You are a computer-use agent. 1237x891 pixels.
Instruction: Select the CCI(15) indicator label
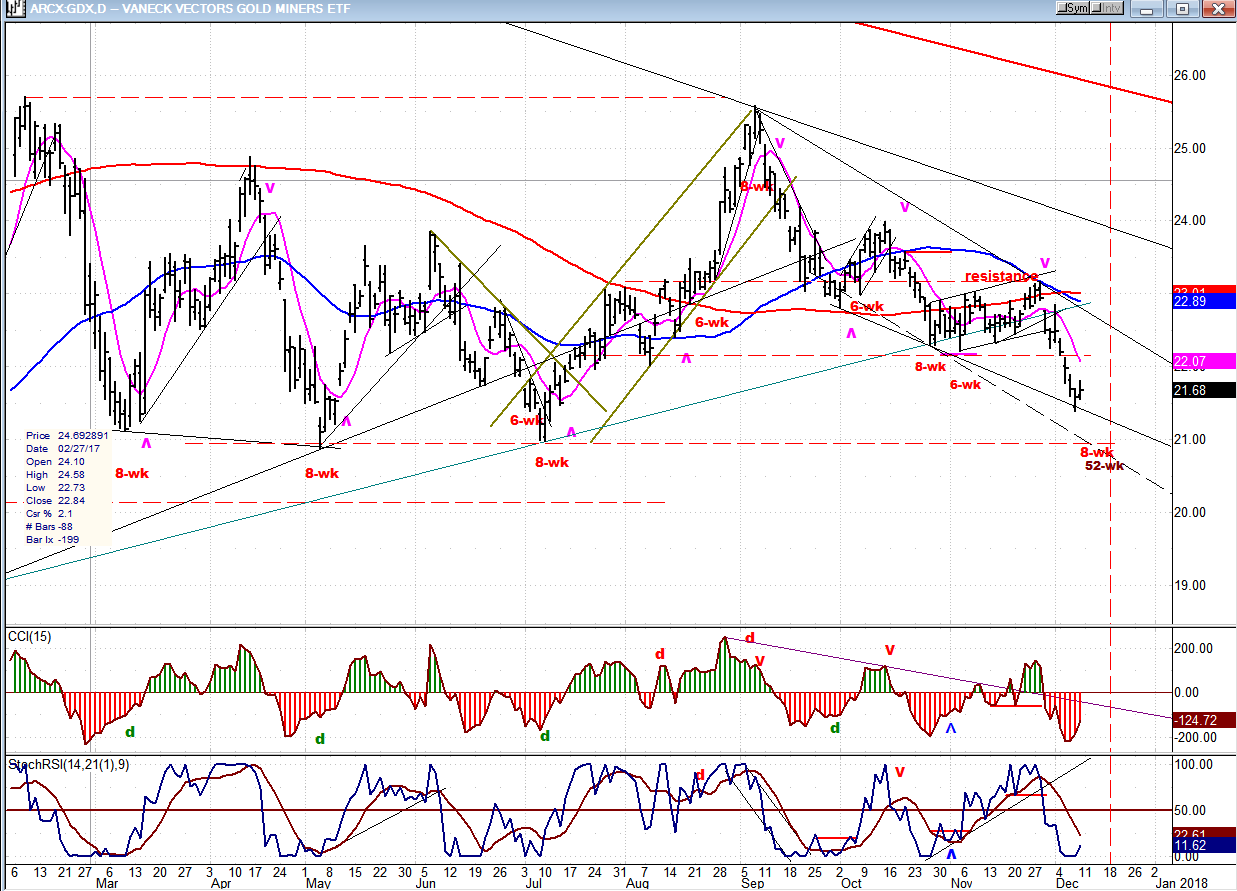click(x=27, y=637)
